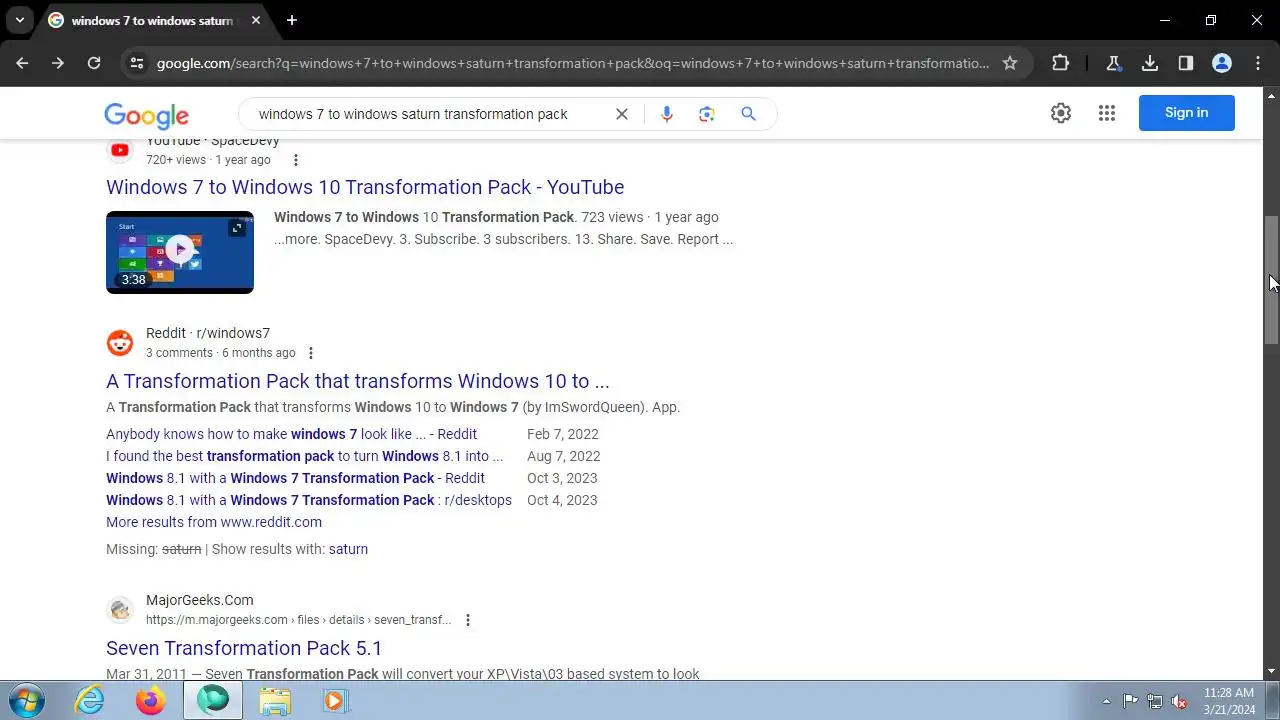
Task: Open the network tray icon
Action: point(1155,701)
